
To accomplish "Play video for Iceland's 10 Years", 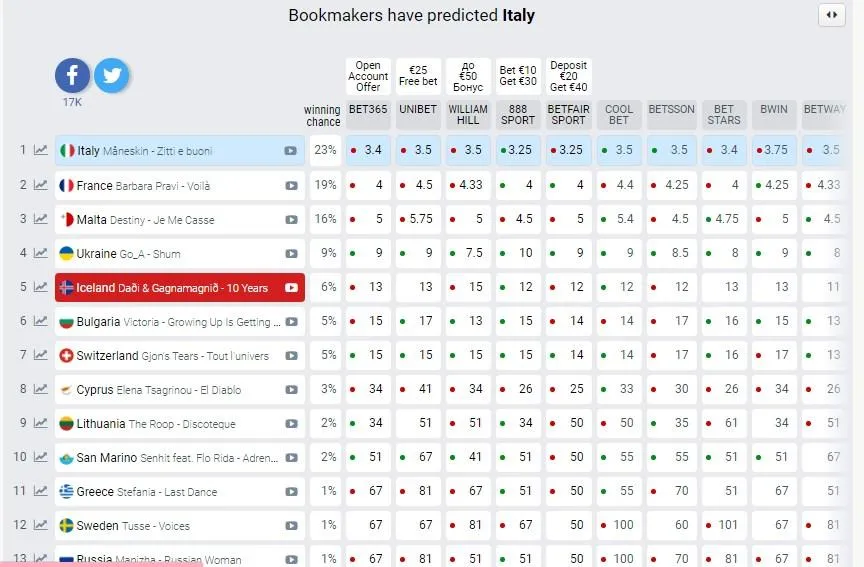I will tap(290, 288).
